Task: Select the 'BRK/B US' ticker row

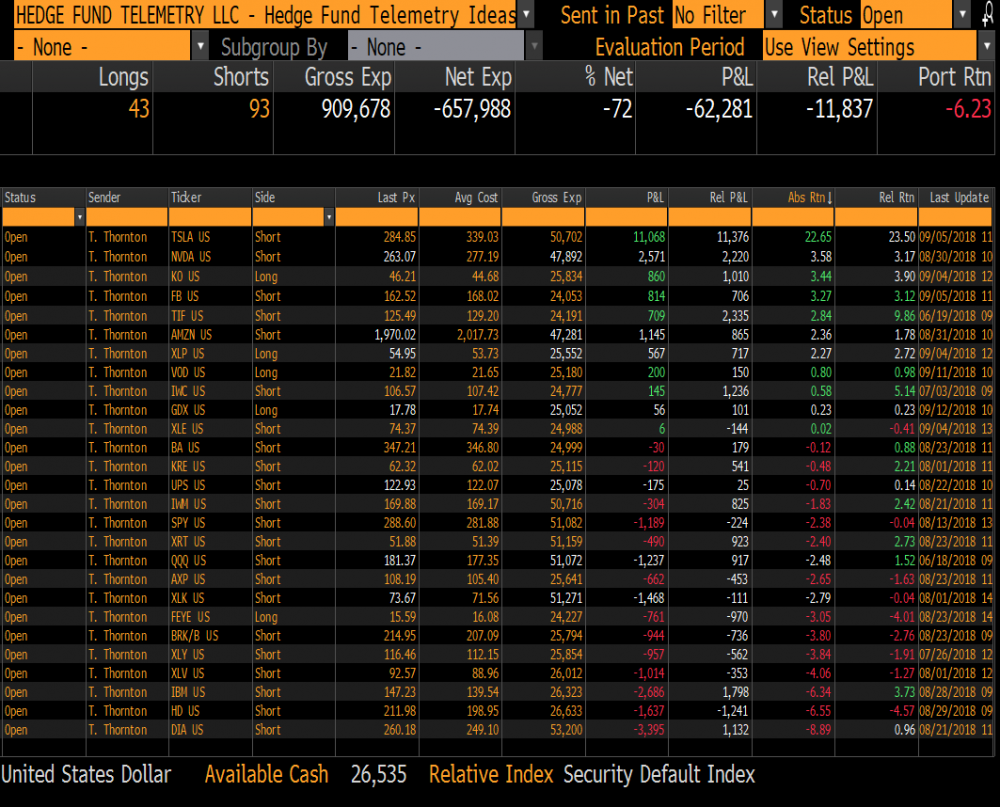Action: click(x=497, y=635)
